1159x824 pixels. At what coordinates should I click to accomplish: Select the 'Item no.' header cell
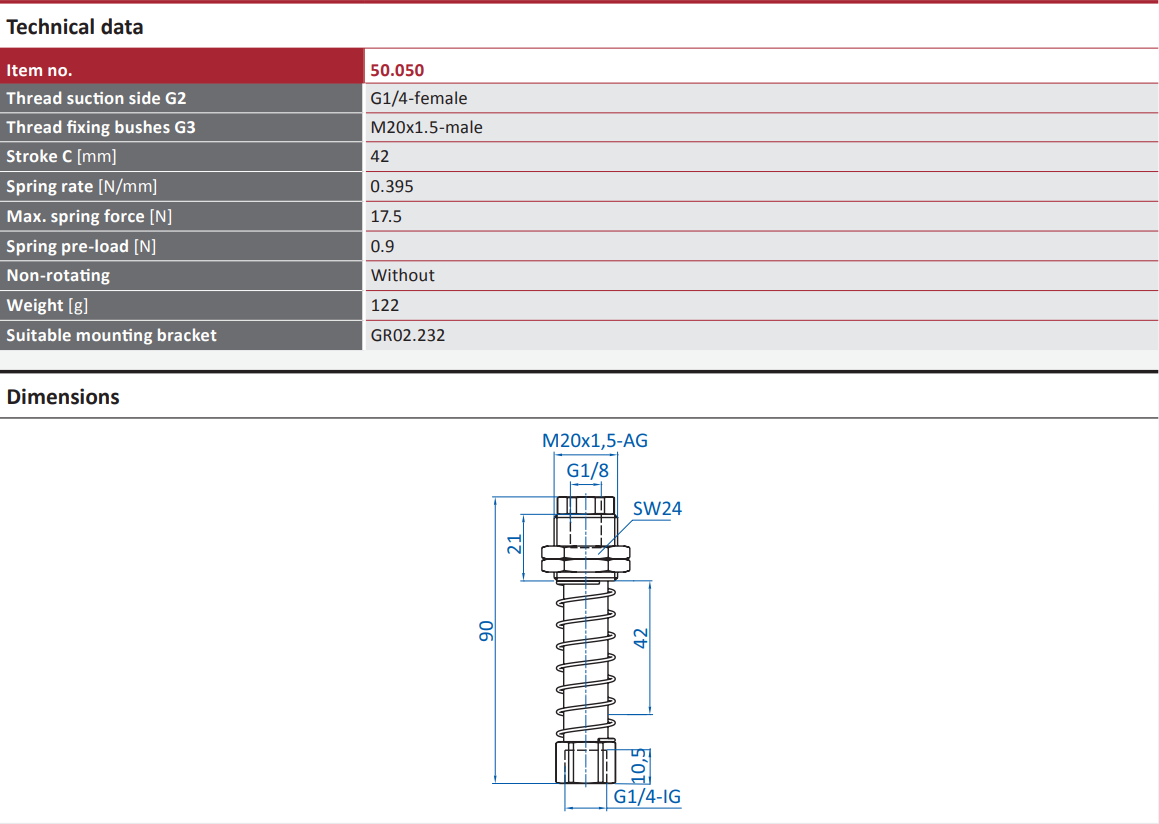tap(181, 67)
